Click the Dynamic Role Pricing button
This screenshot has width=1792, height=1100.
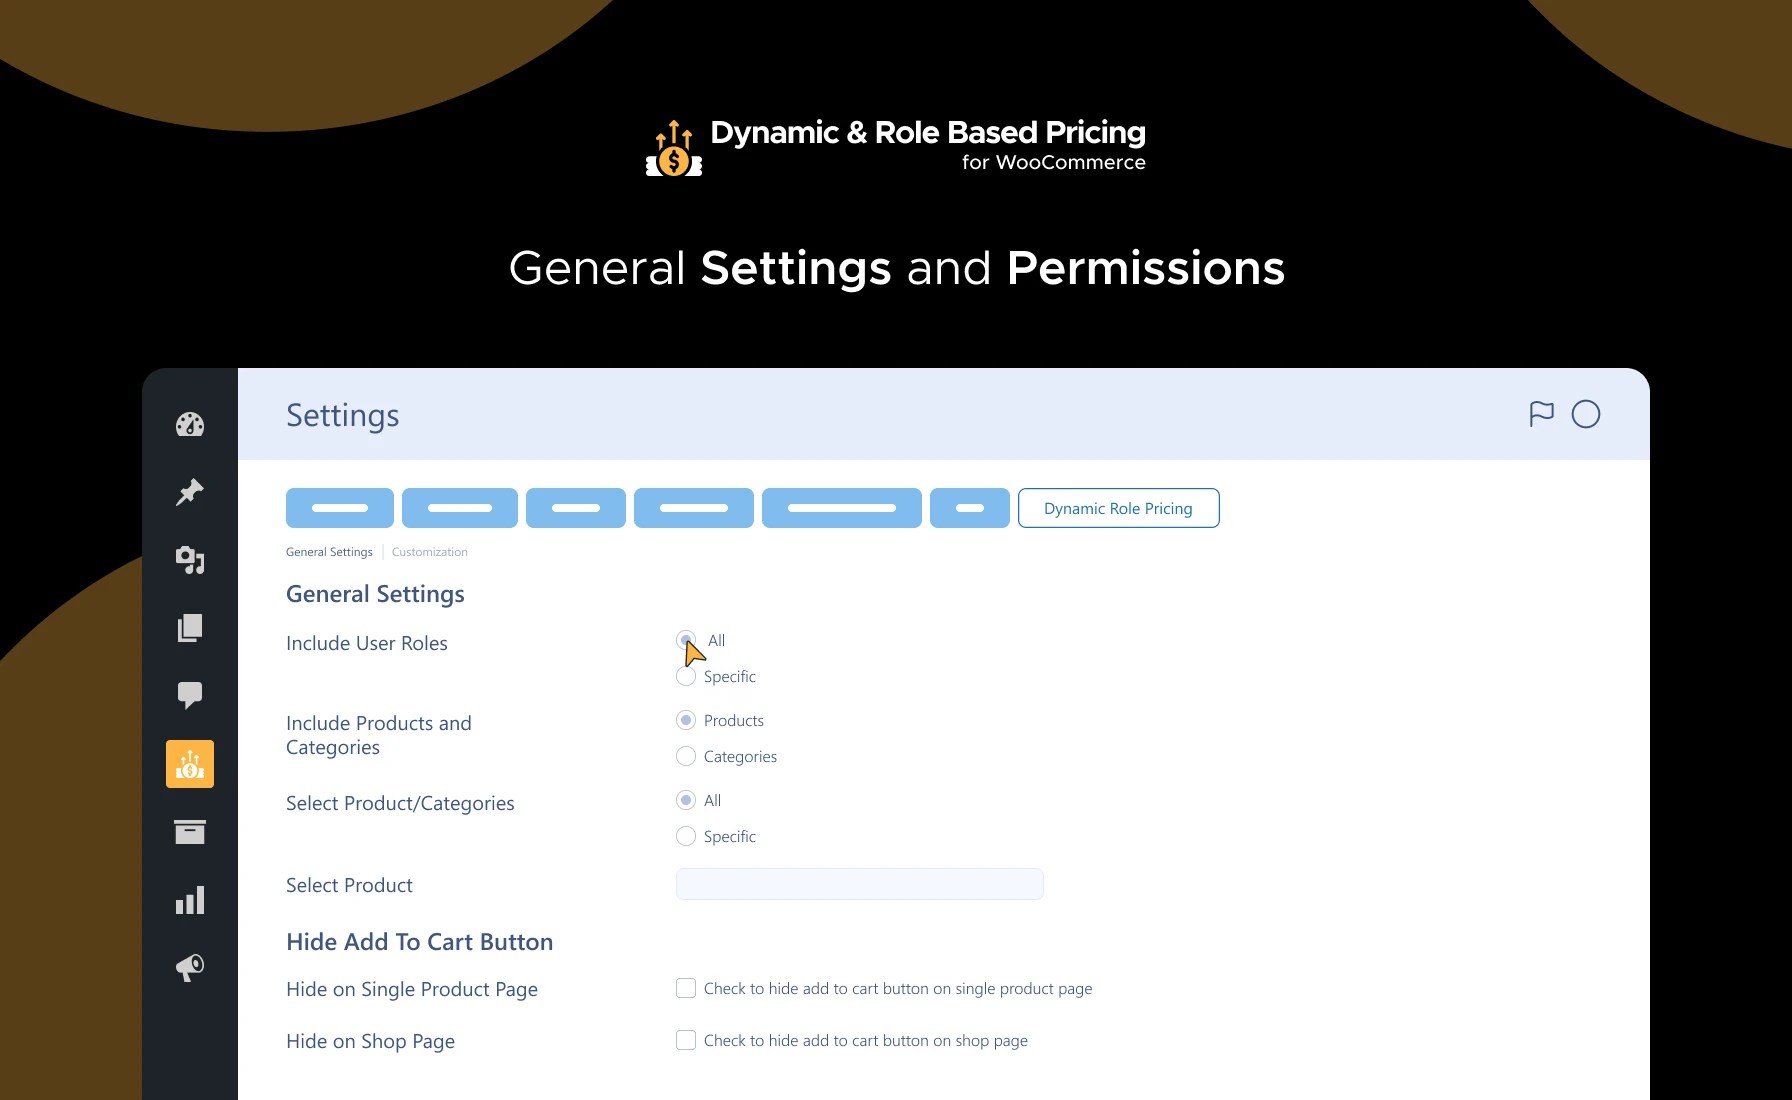[x=1117, y=508]
